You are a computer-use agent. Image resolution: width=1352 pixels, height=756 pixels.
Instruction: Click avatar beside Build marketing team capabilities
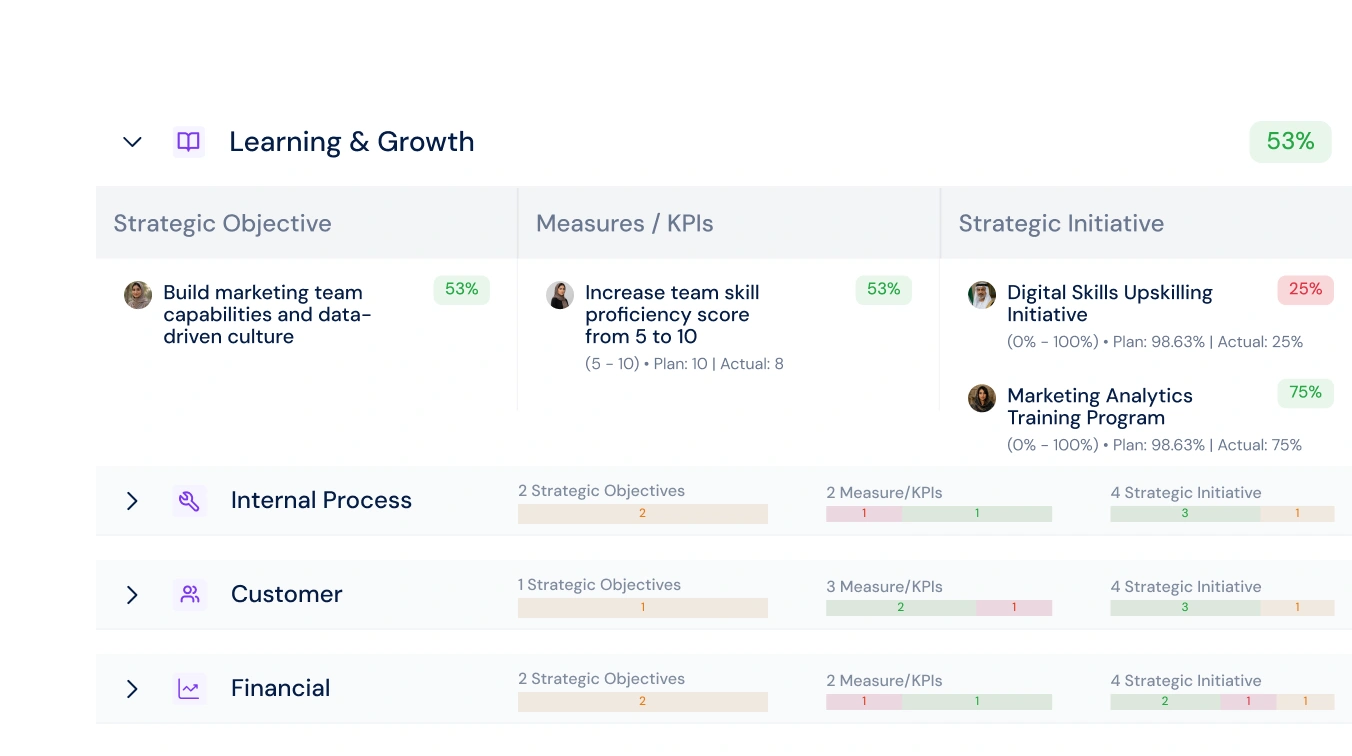[138, 295]
